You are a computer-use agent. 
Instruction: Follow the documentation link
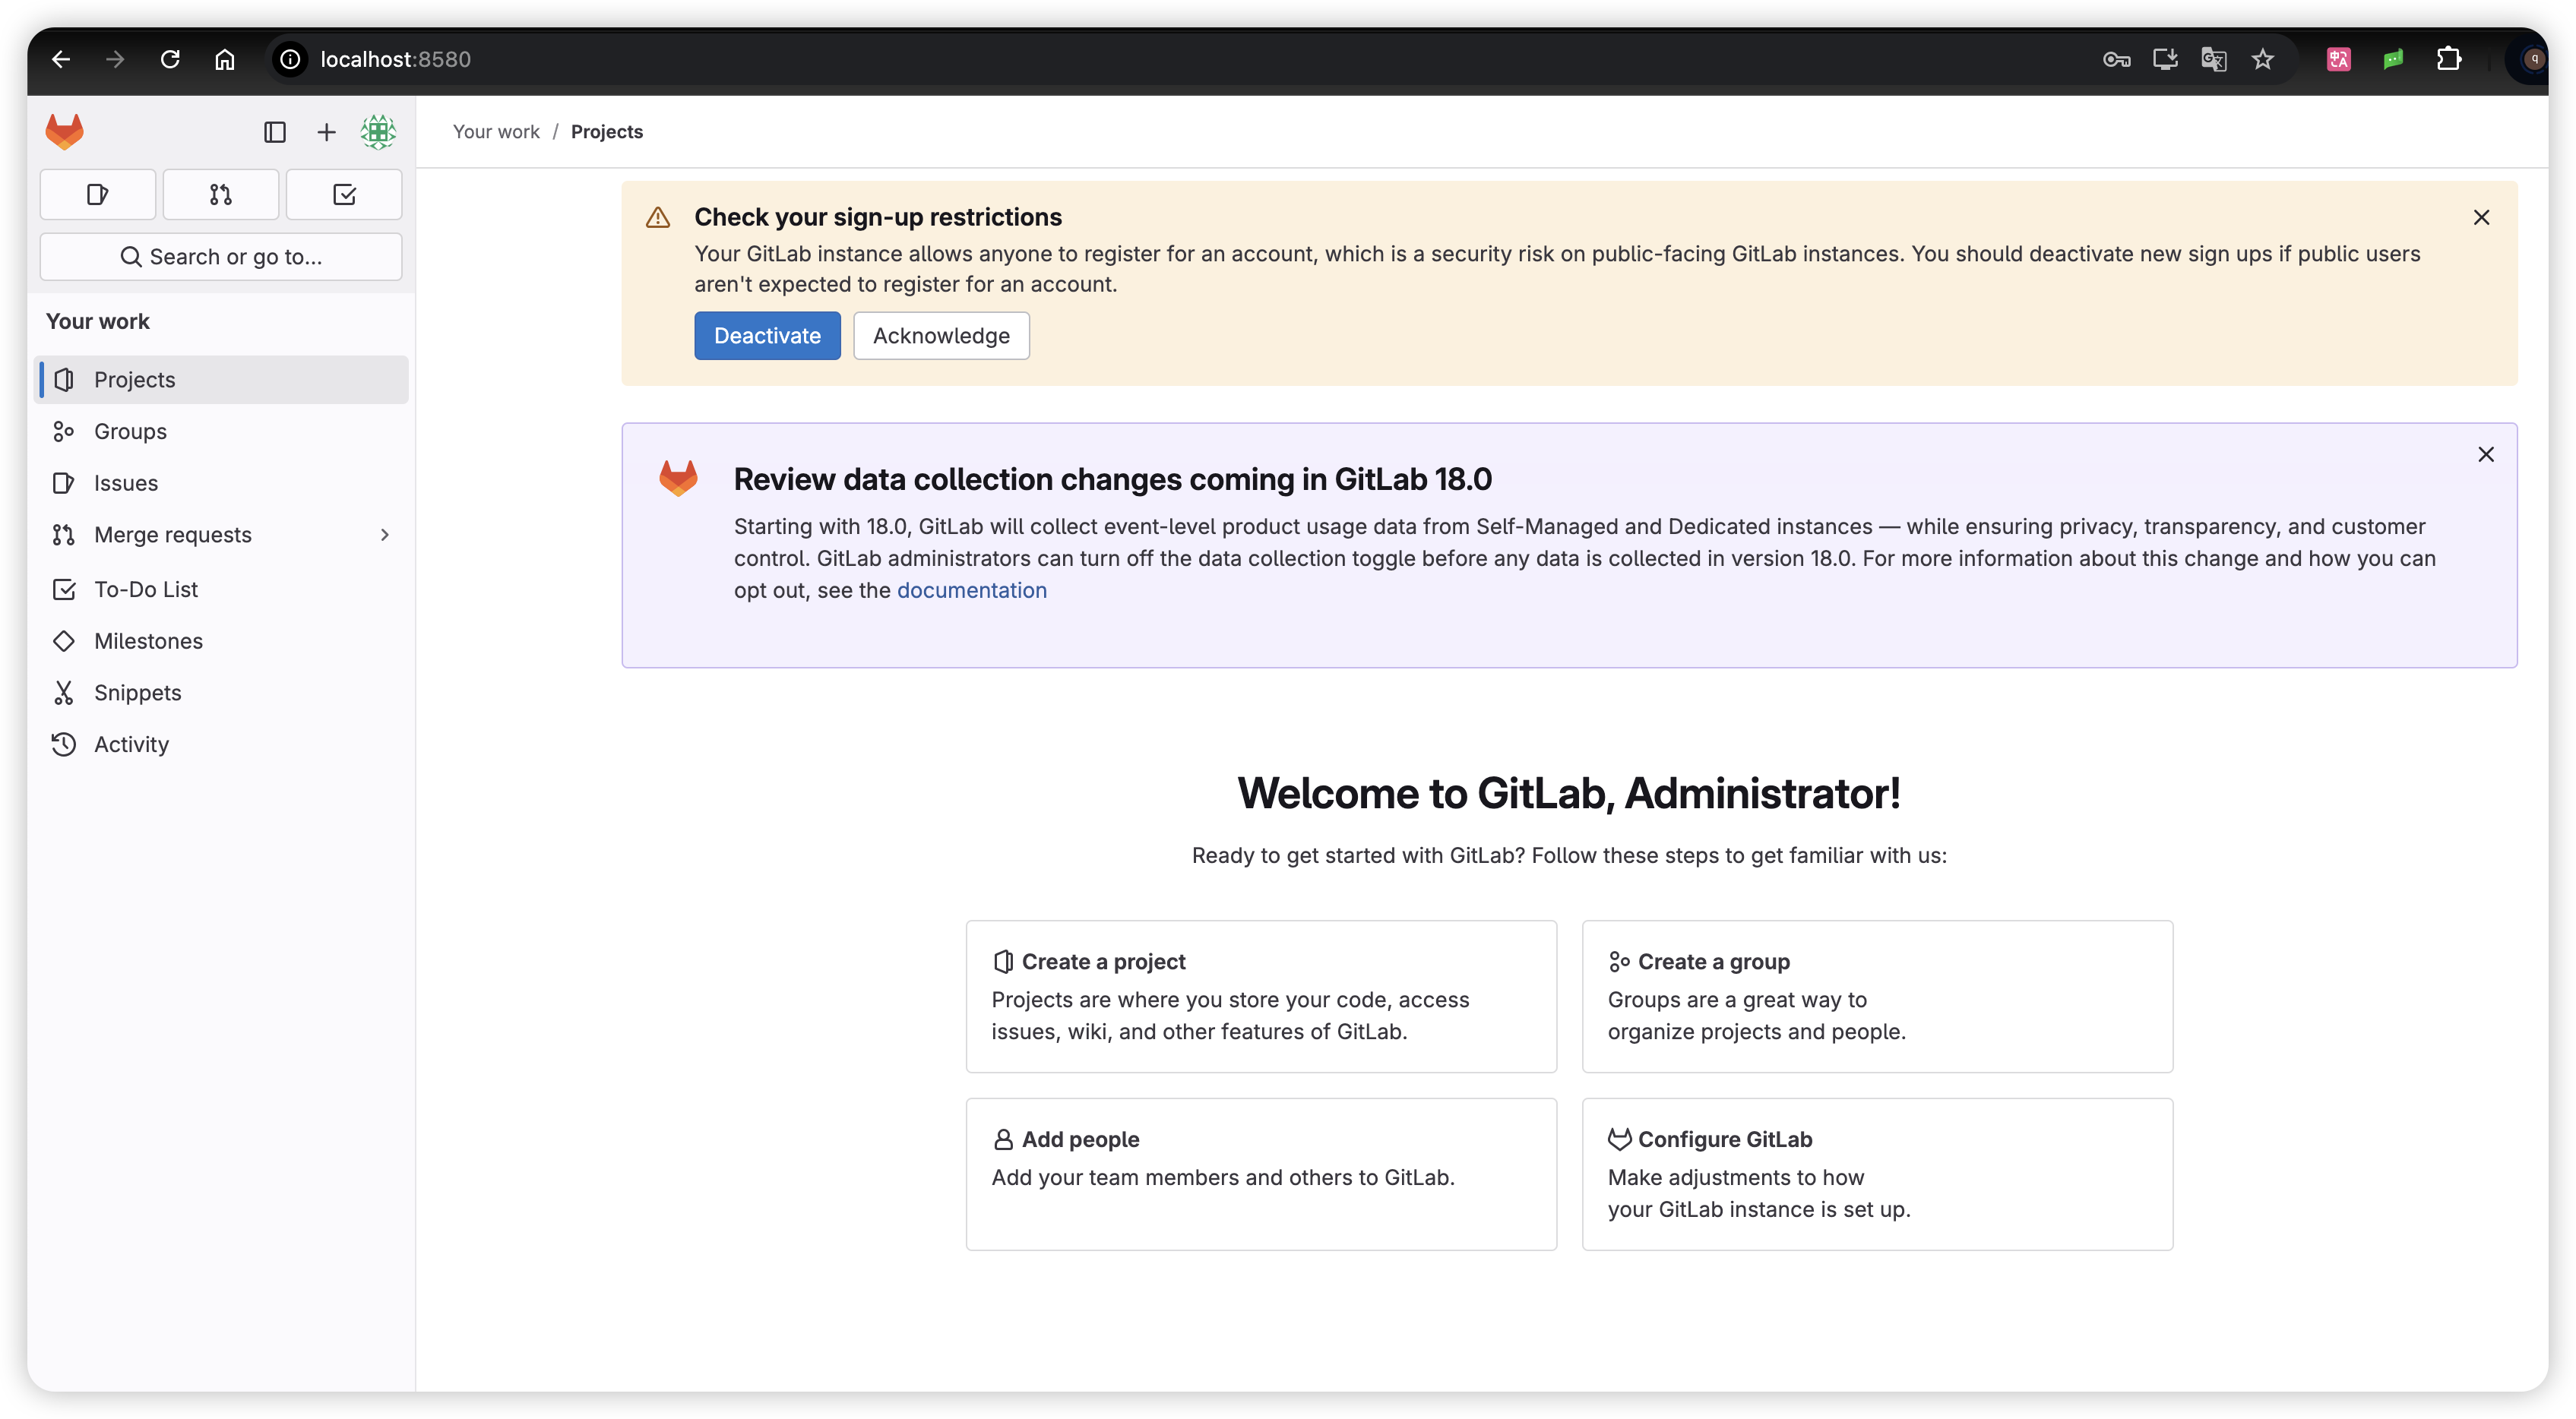[x=971, y=590]
